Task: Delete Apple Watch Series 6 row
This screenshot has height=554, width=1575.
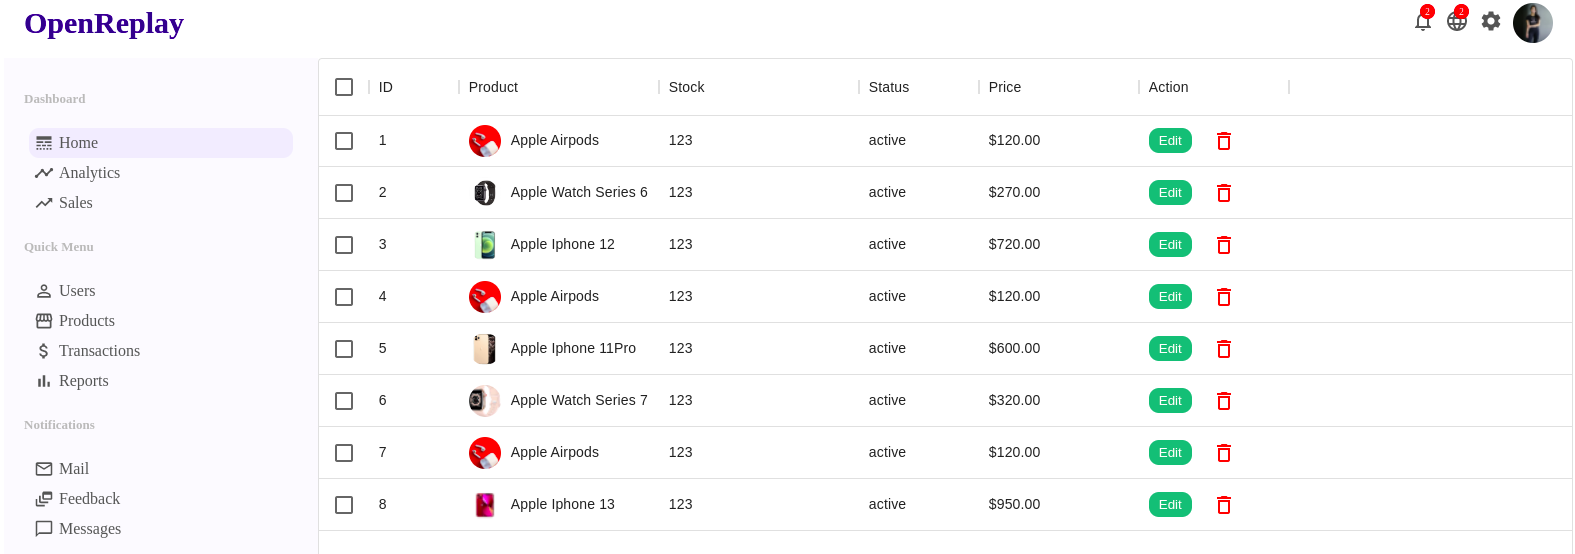Action: 1223,193
